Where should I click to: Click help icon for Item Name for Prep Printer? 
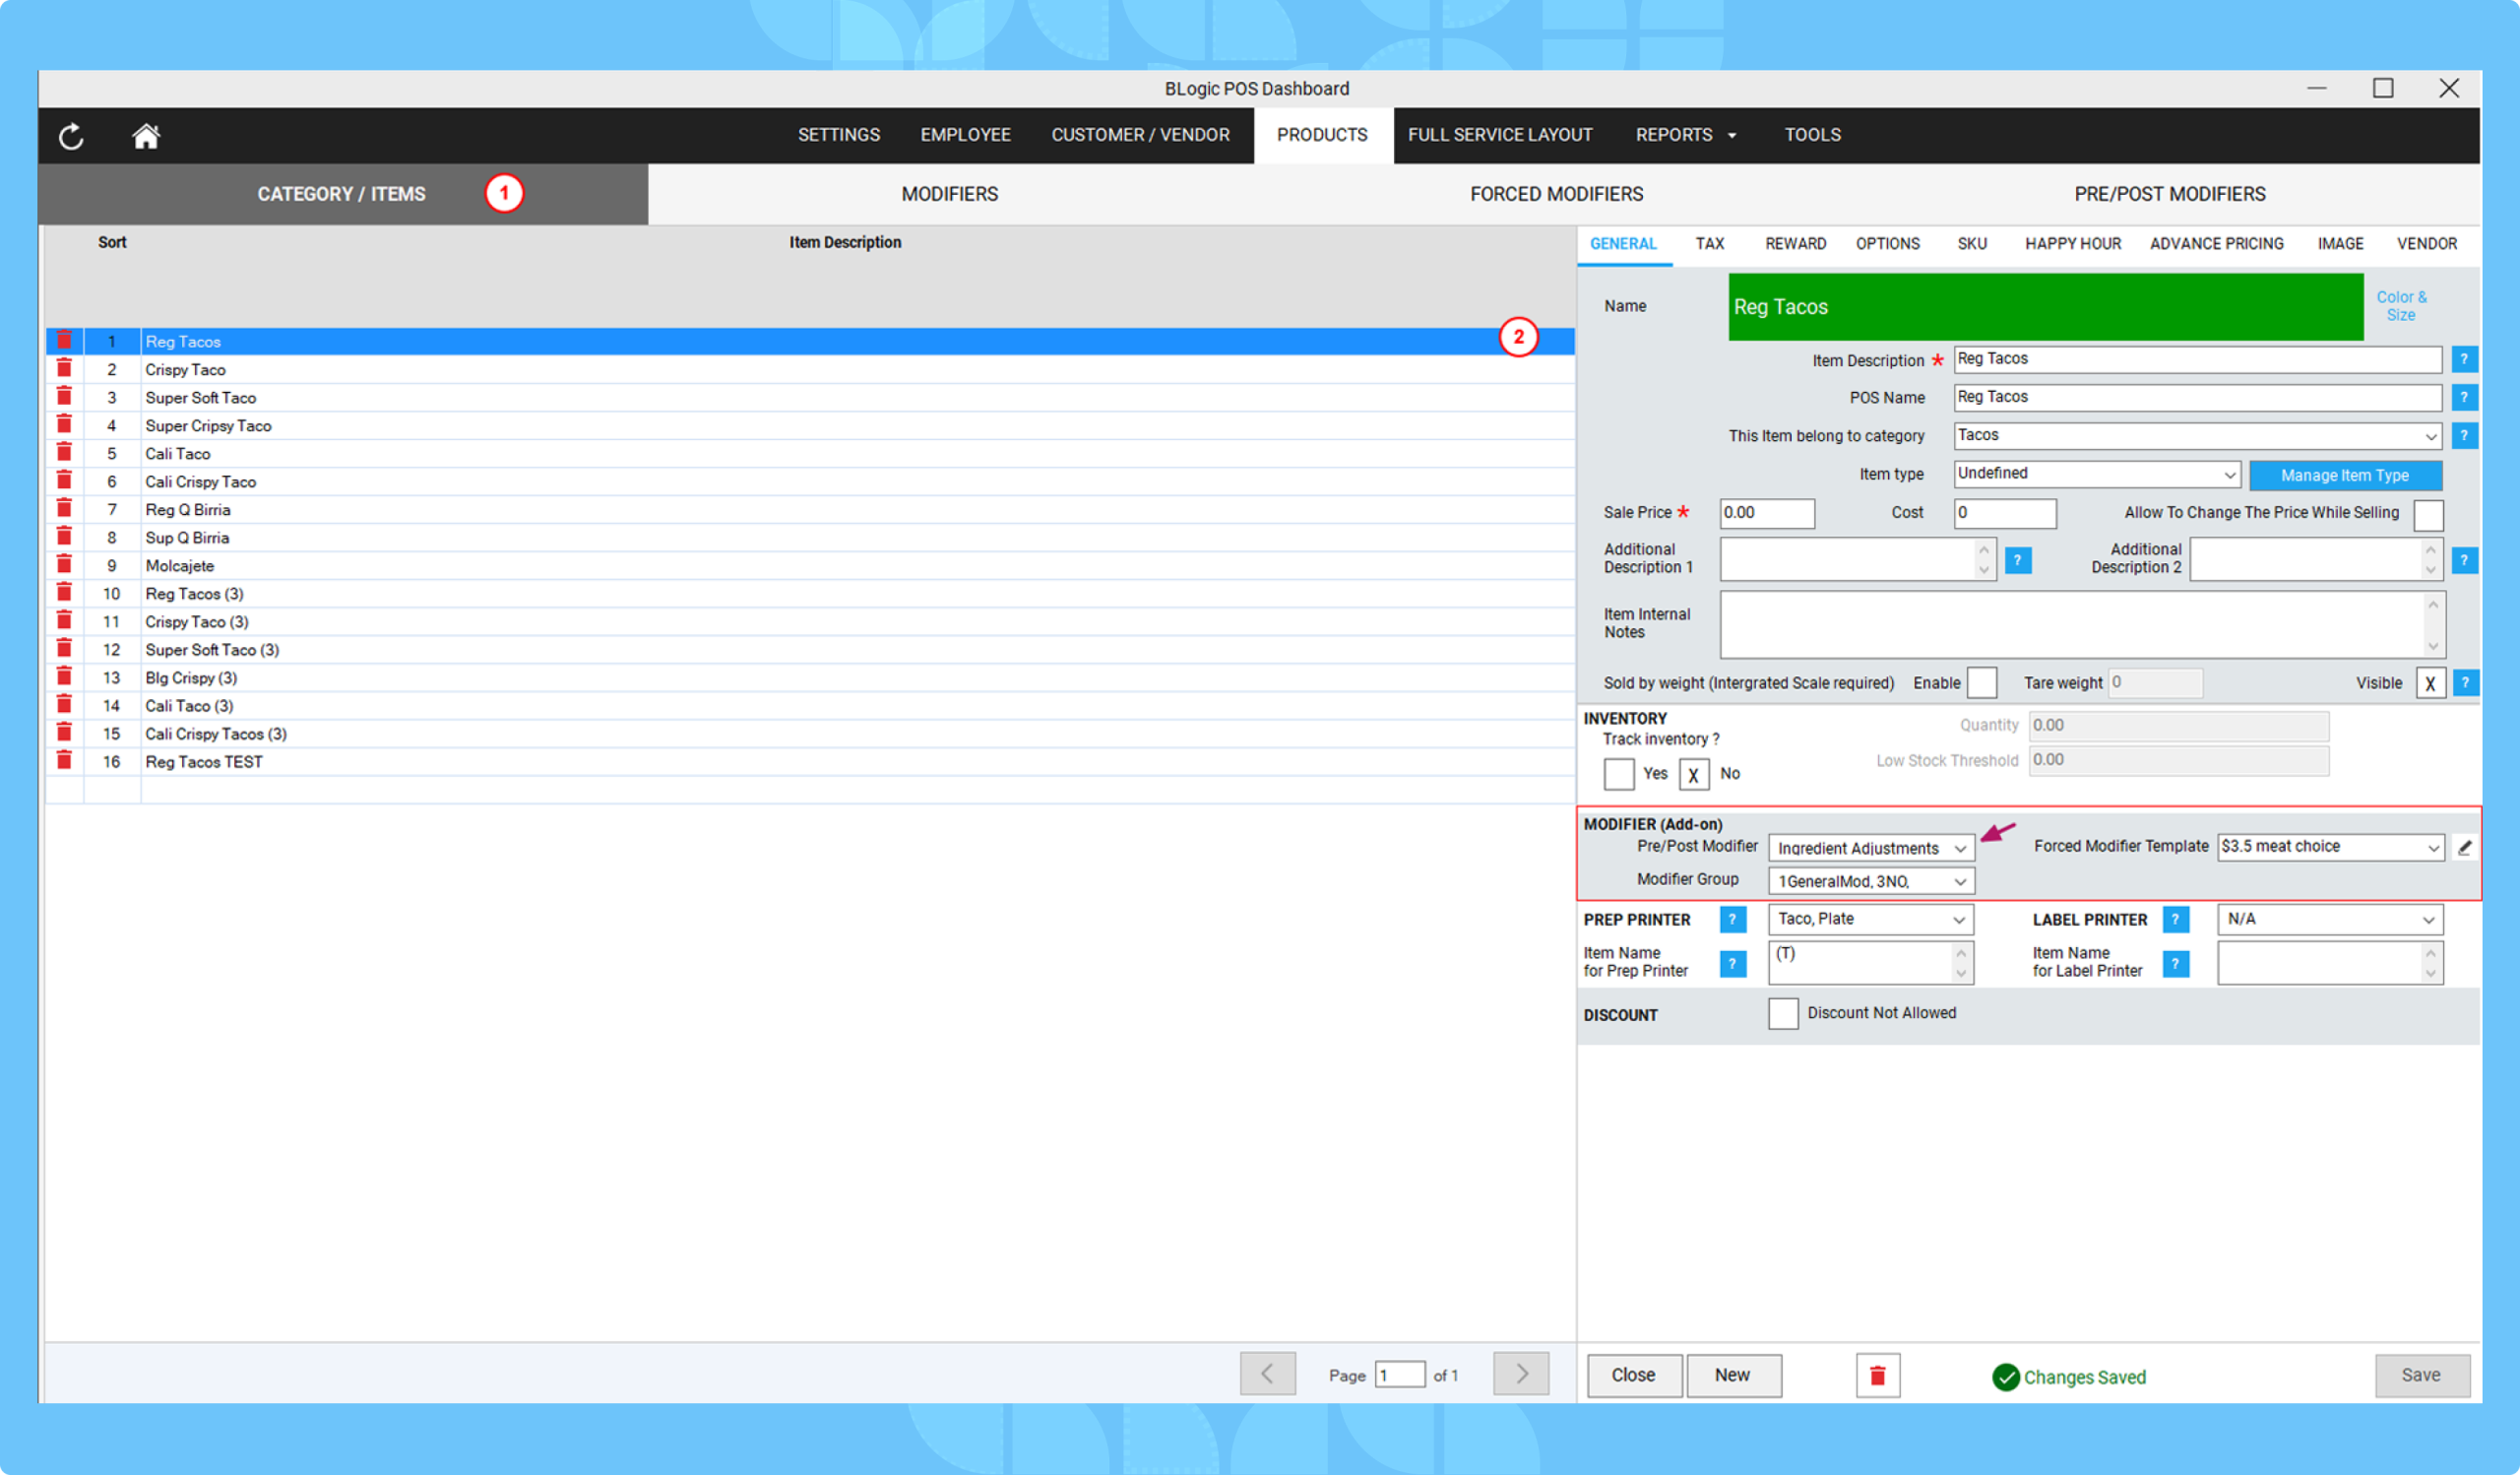[x=1732, y=964]
